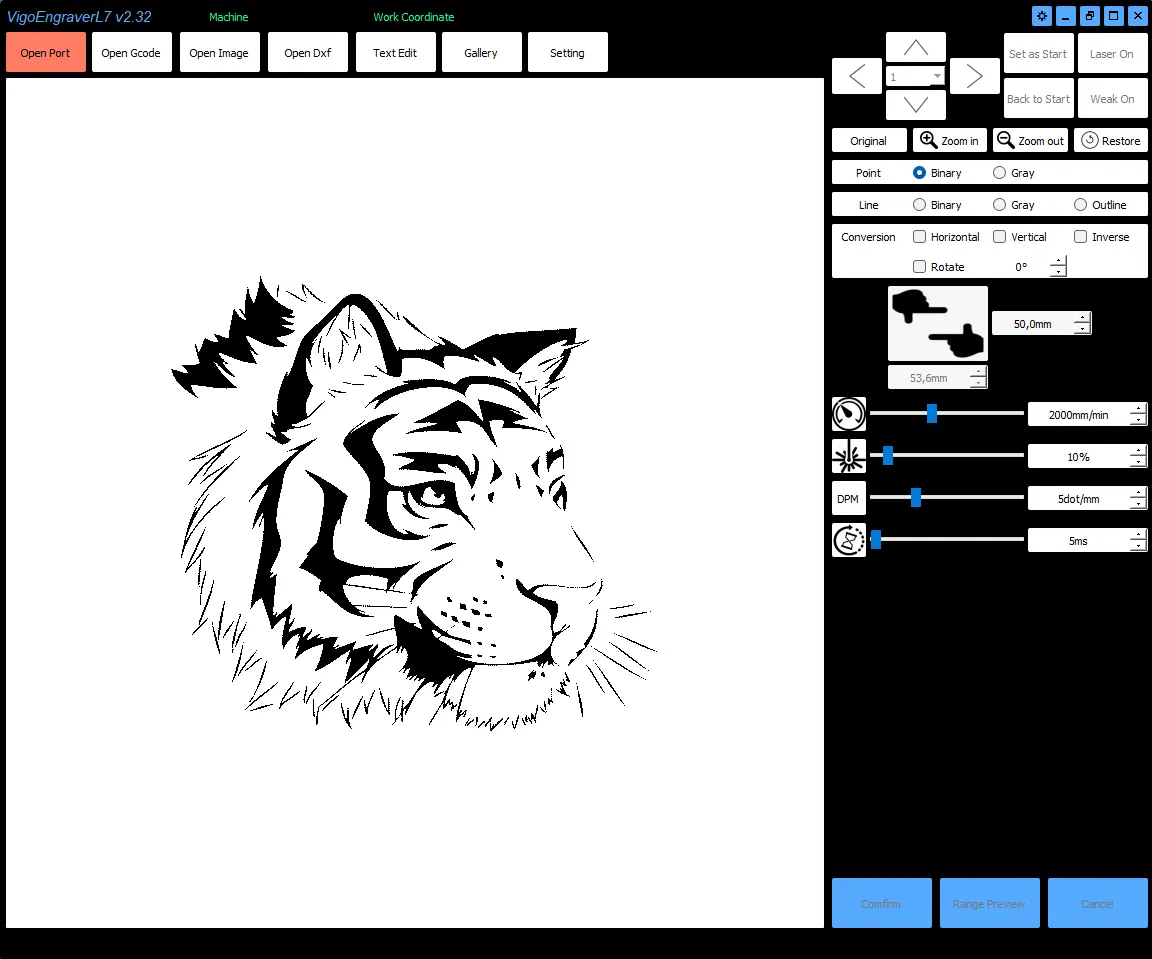1152x959 pixels.
Task: Click Weak On button
Action: point(1112,98)
